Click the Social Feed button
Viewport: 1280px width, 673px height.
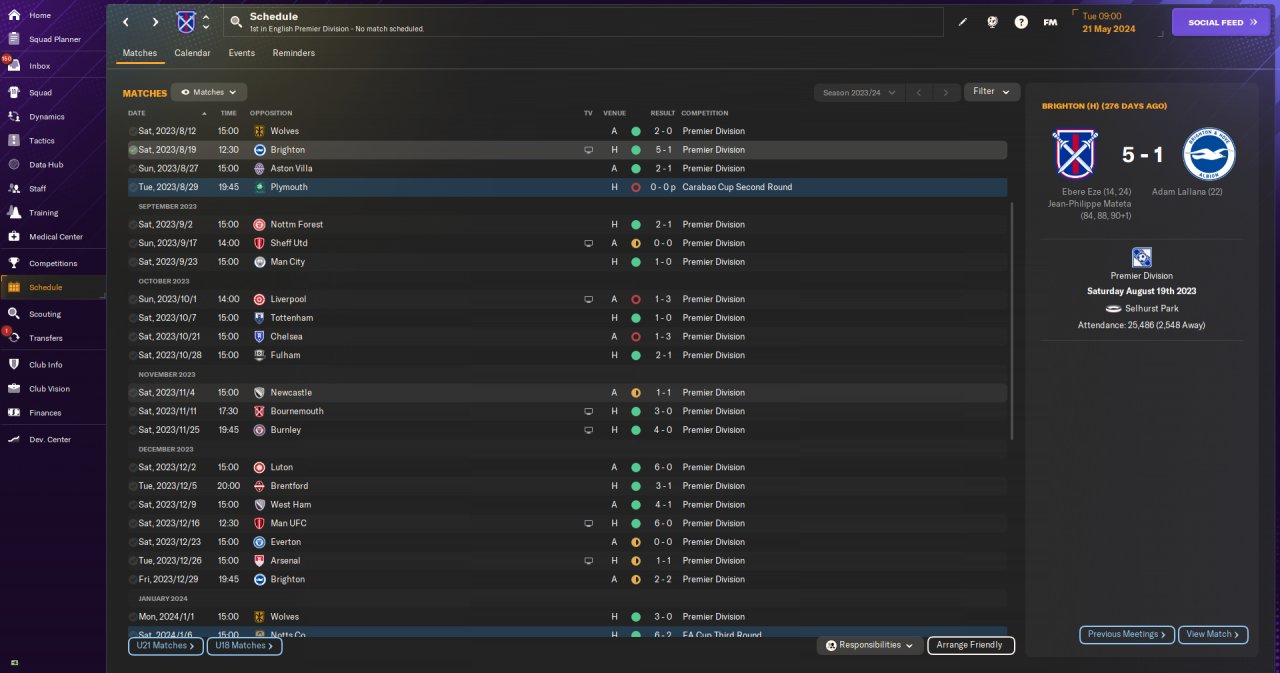(x=1220, y=22)
